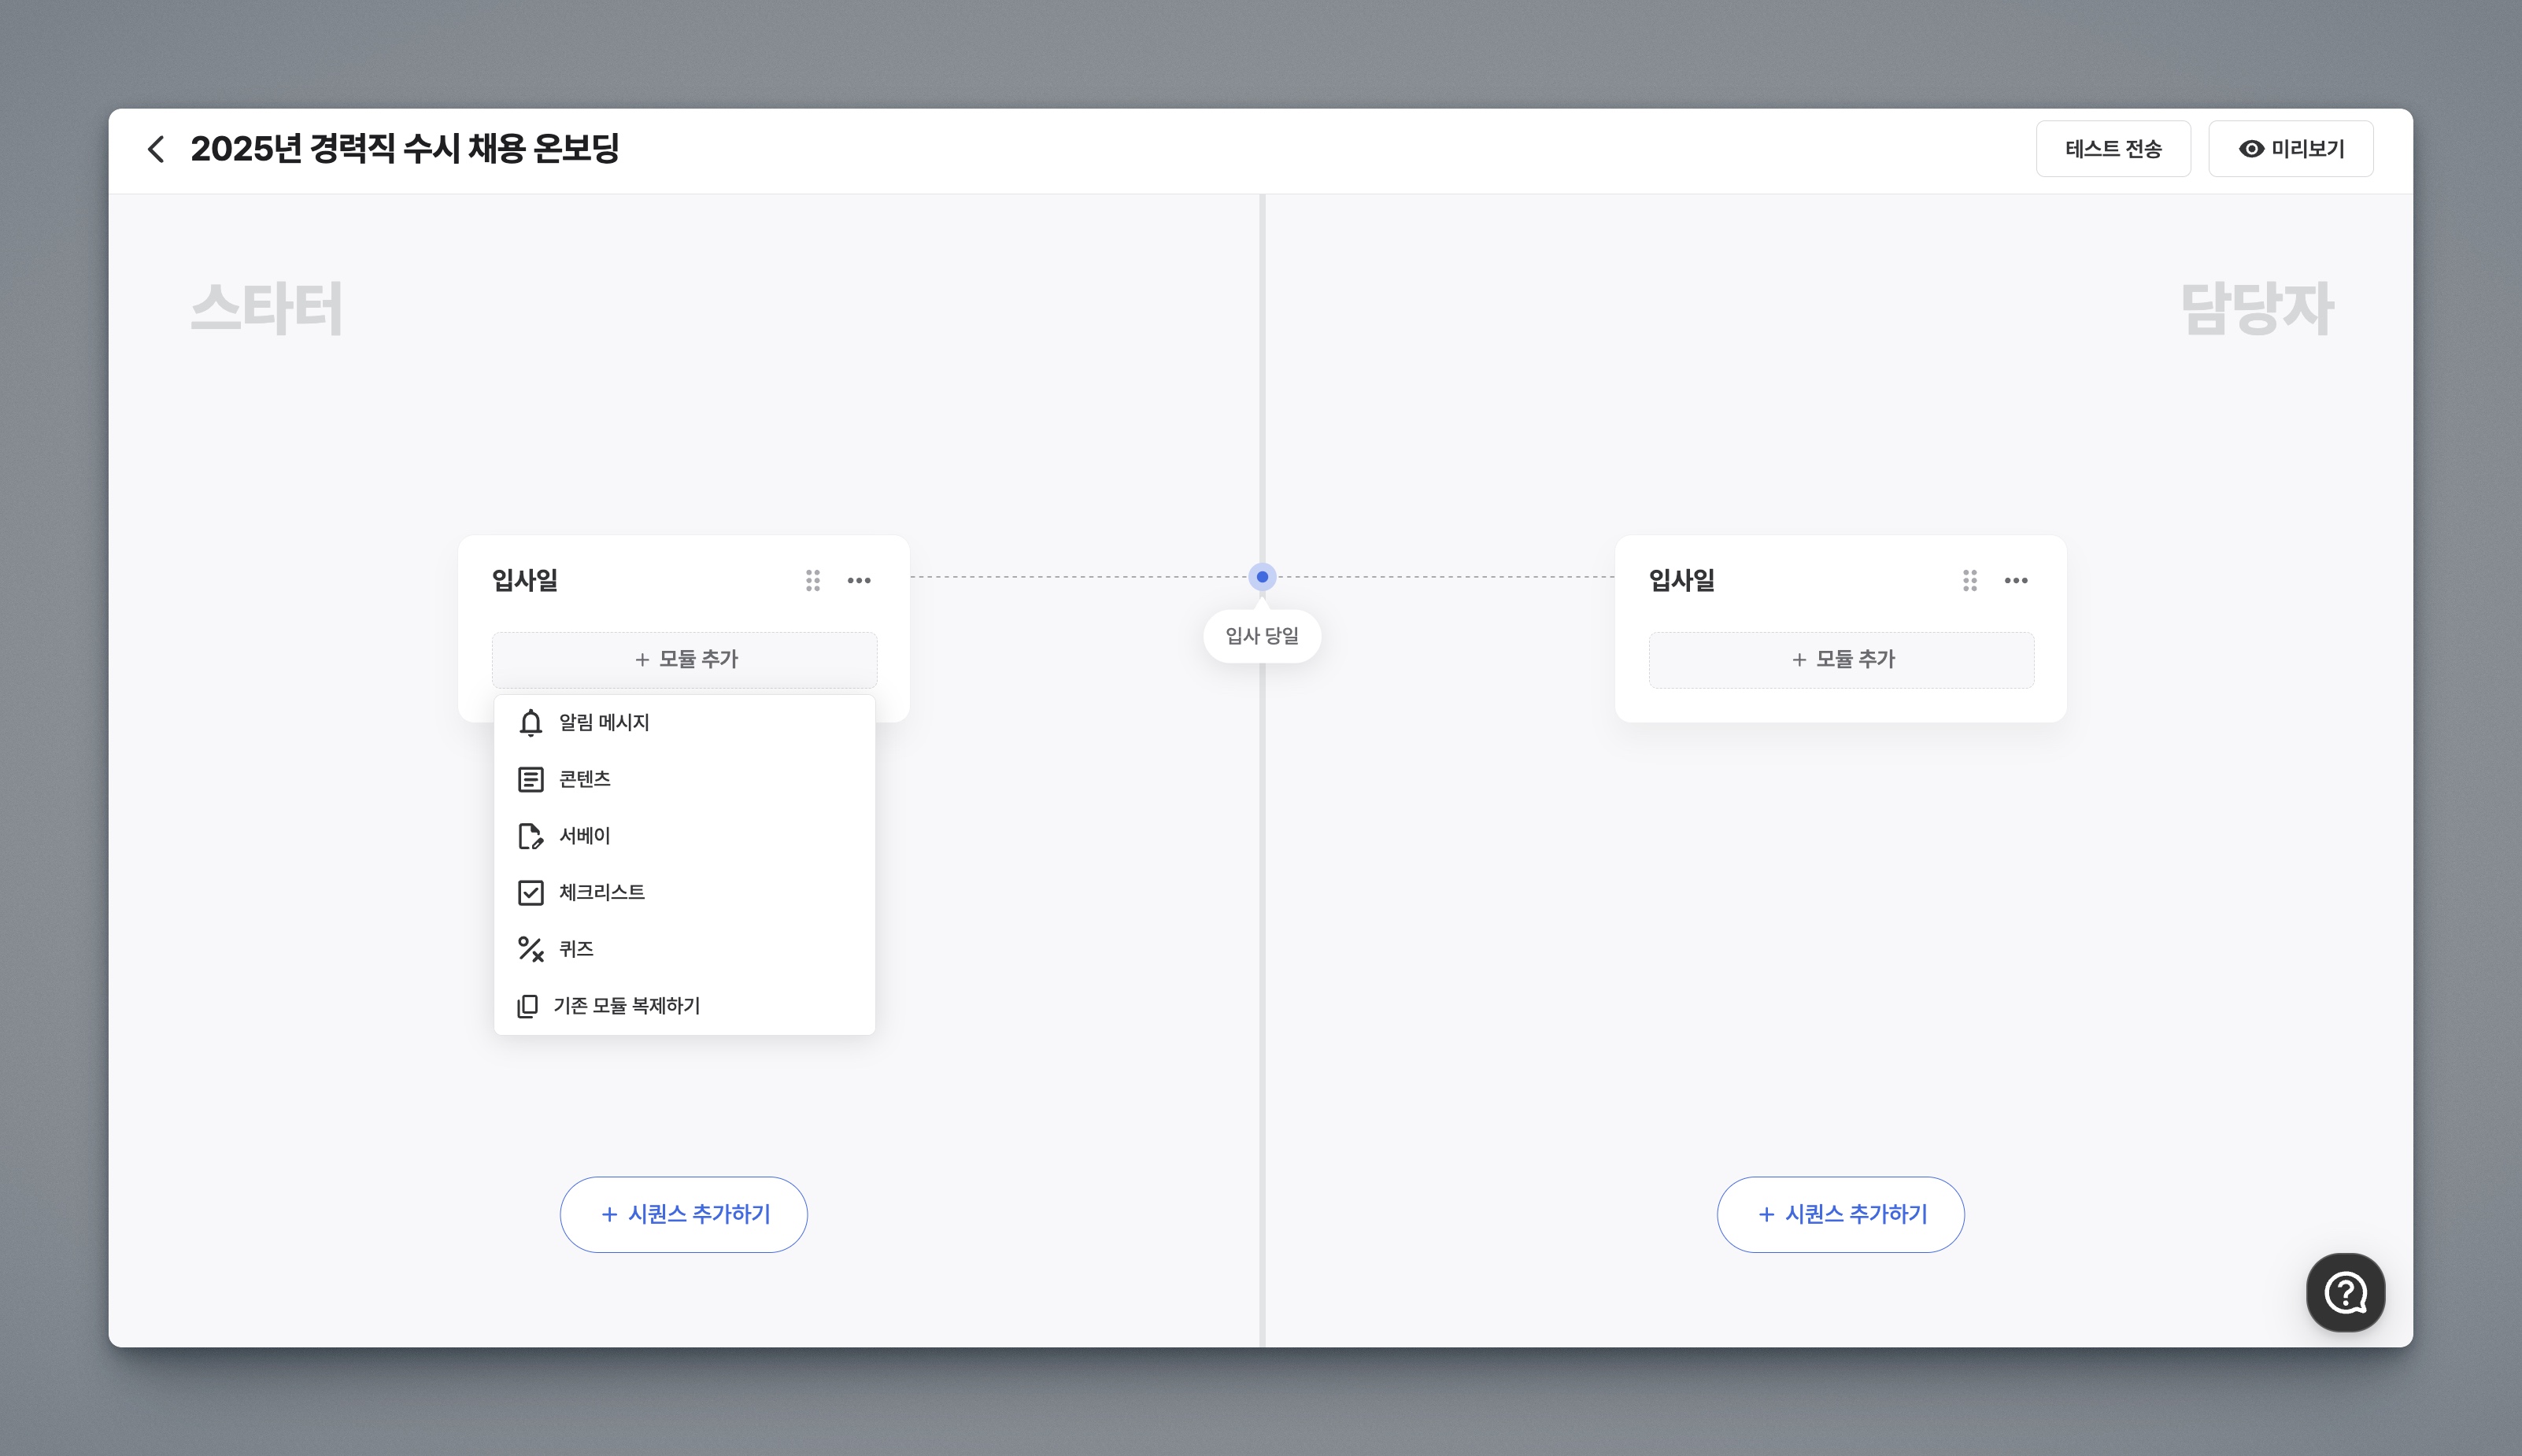Screen dimensions: 2522x1456
Task: Open the help chat bubble icon
Action: tap(2344, 1292)
